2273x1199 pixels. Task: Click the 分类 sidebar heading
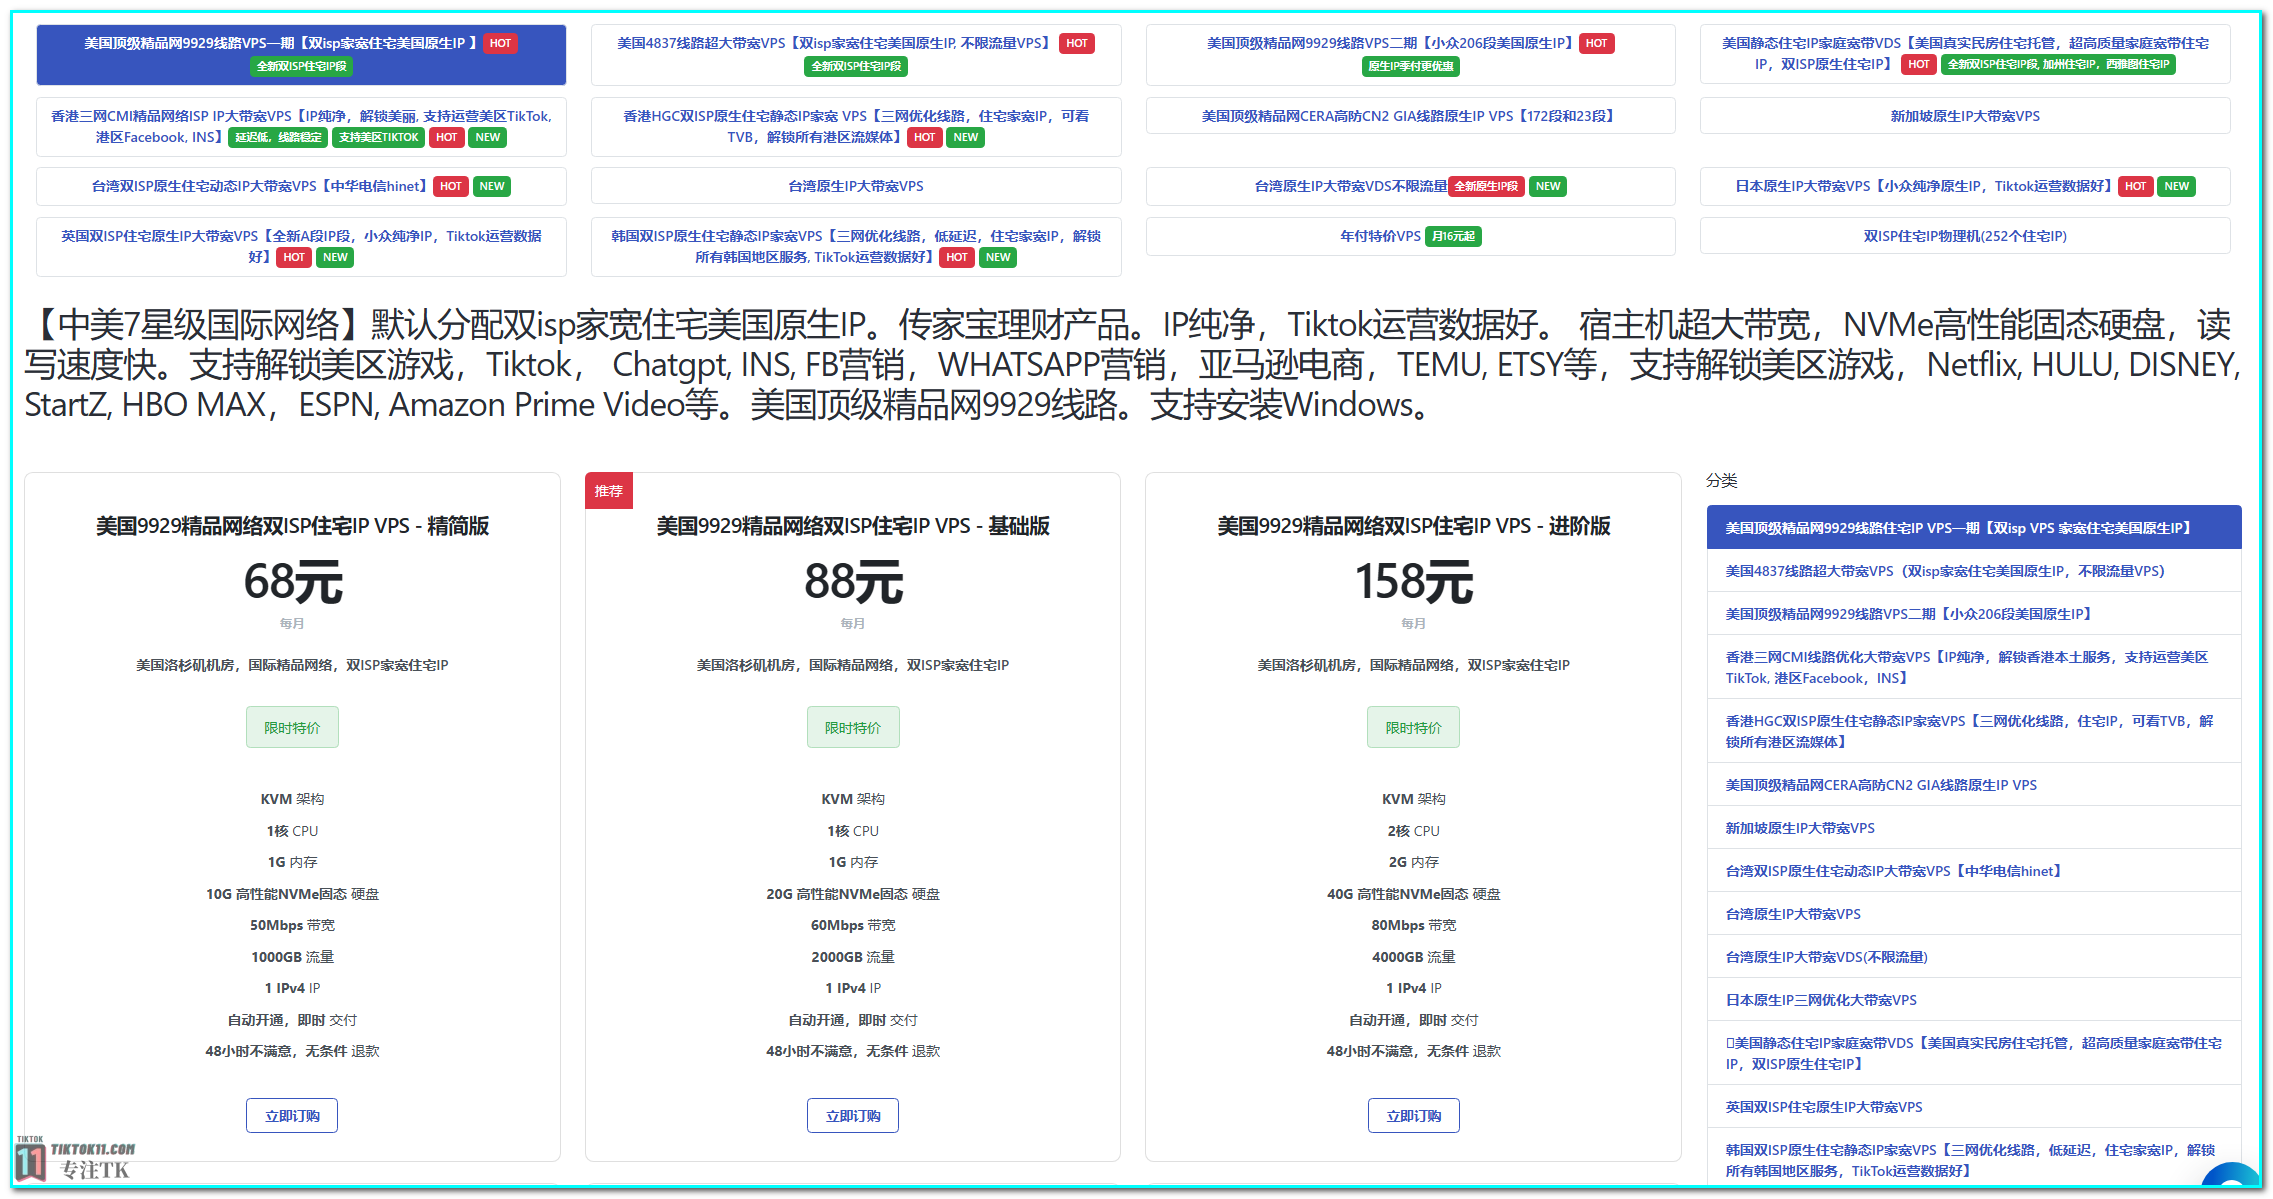1721,481
